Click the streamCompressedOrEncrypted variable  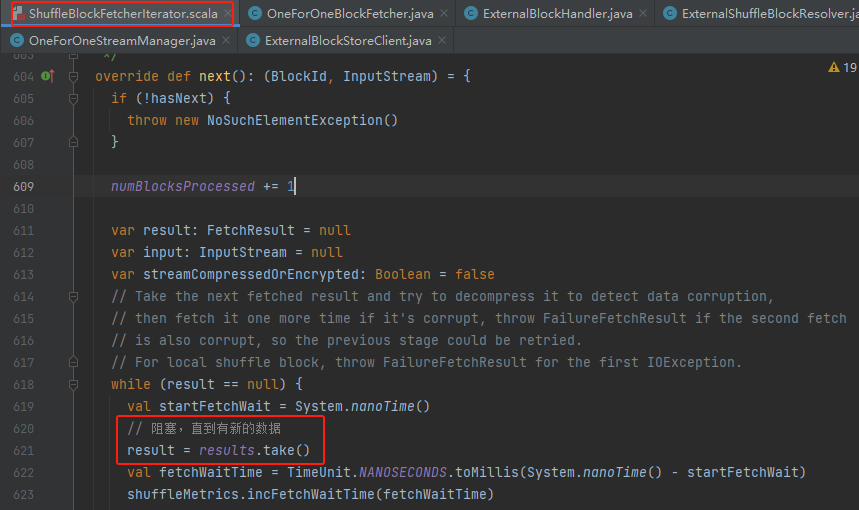tap(251, 274)
